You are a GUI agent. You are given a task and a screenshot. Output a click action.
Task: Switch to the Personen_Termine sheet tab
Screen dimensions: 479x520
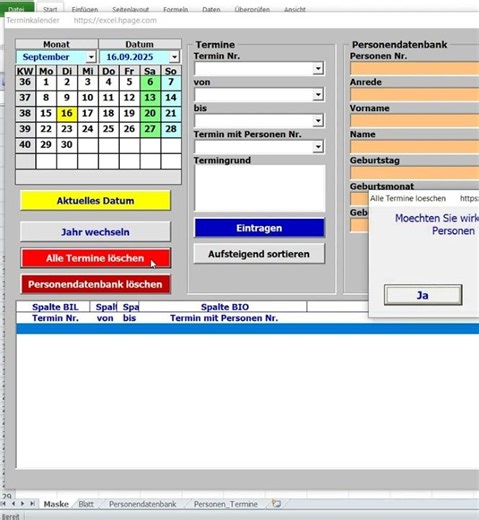226,504
